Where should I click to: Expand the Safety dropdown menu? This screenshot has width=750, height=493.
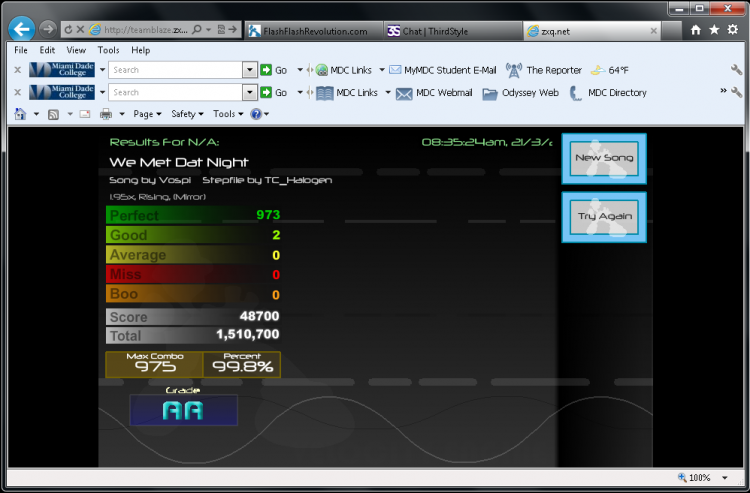[188, 114]
